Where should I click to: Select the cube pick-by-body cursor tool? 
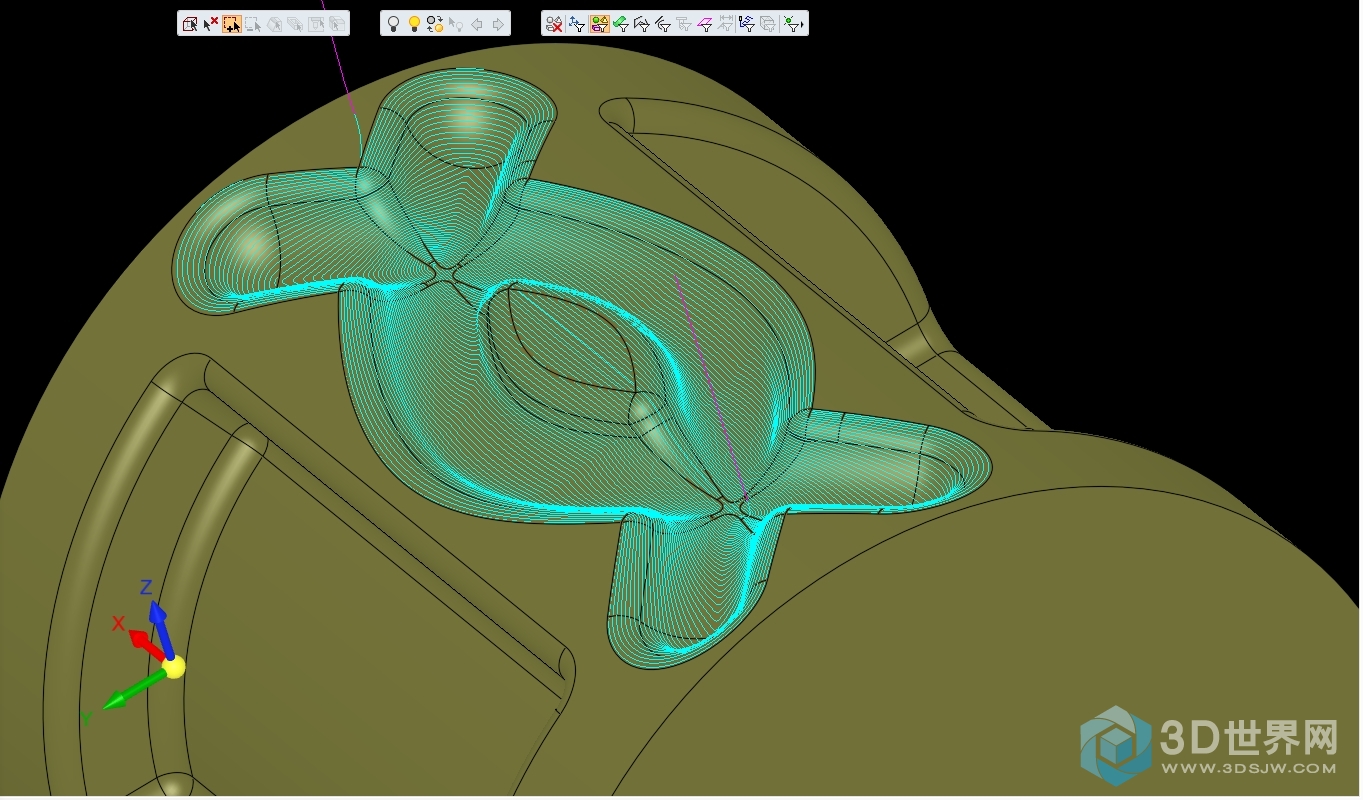[190, 24]
